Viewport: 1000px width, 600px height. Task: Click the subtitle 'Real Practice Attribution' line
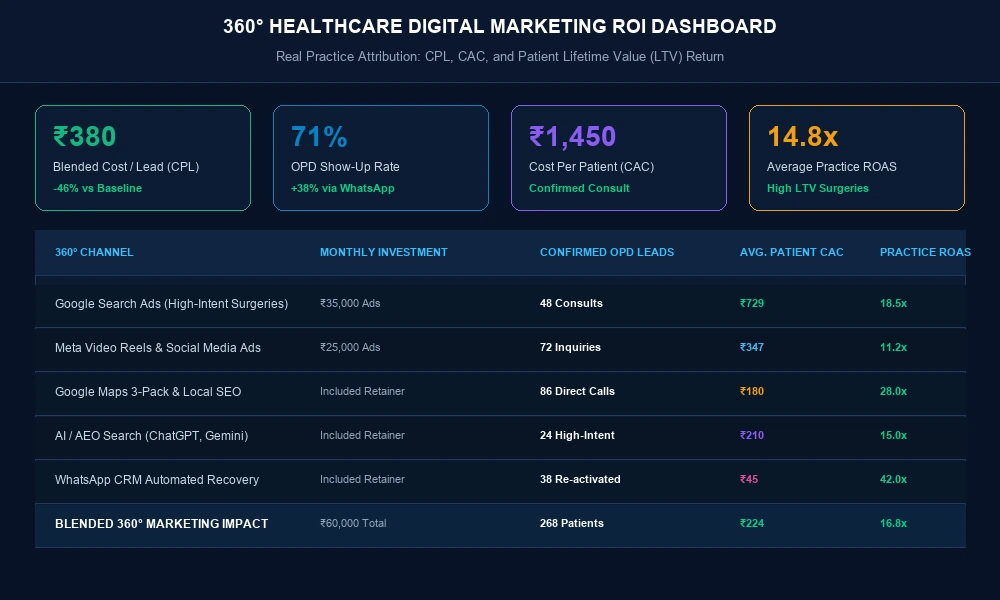tap(499, 57)
